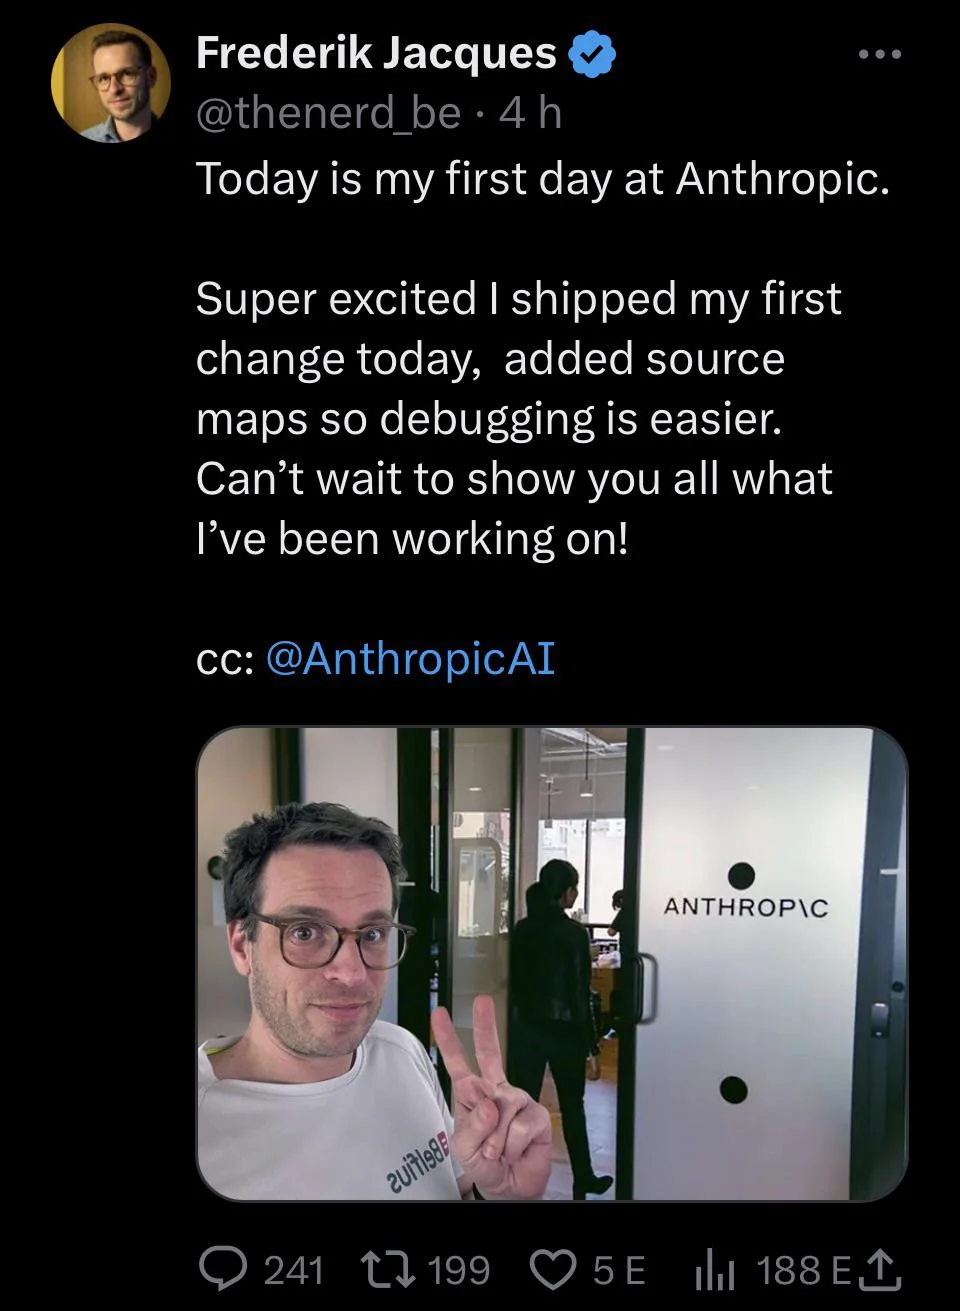This screenshot has height=1311, width=960.
Task: Open Frederik Jacques profile picture
Action: click(x=111, y=82)
